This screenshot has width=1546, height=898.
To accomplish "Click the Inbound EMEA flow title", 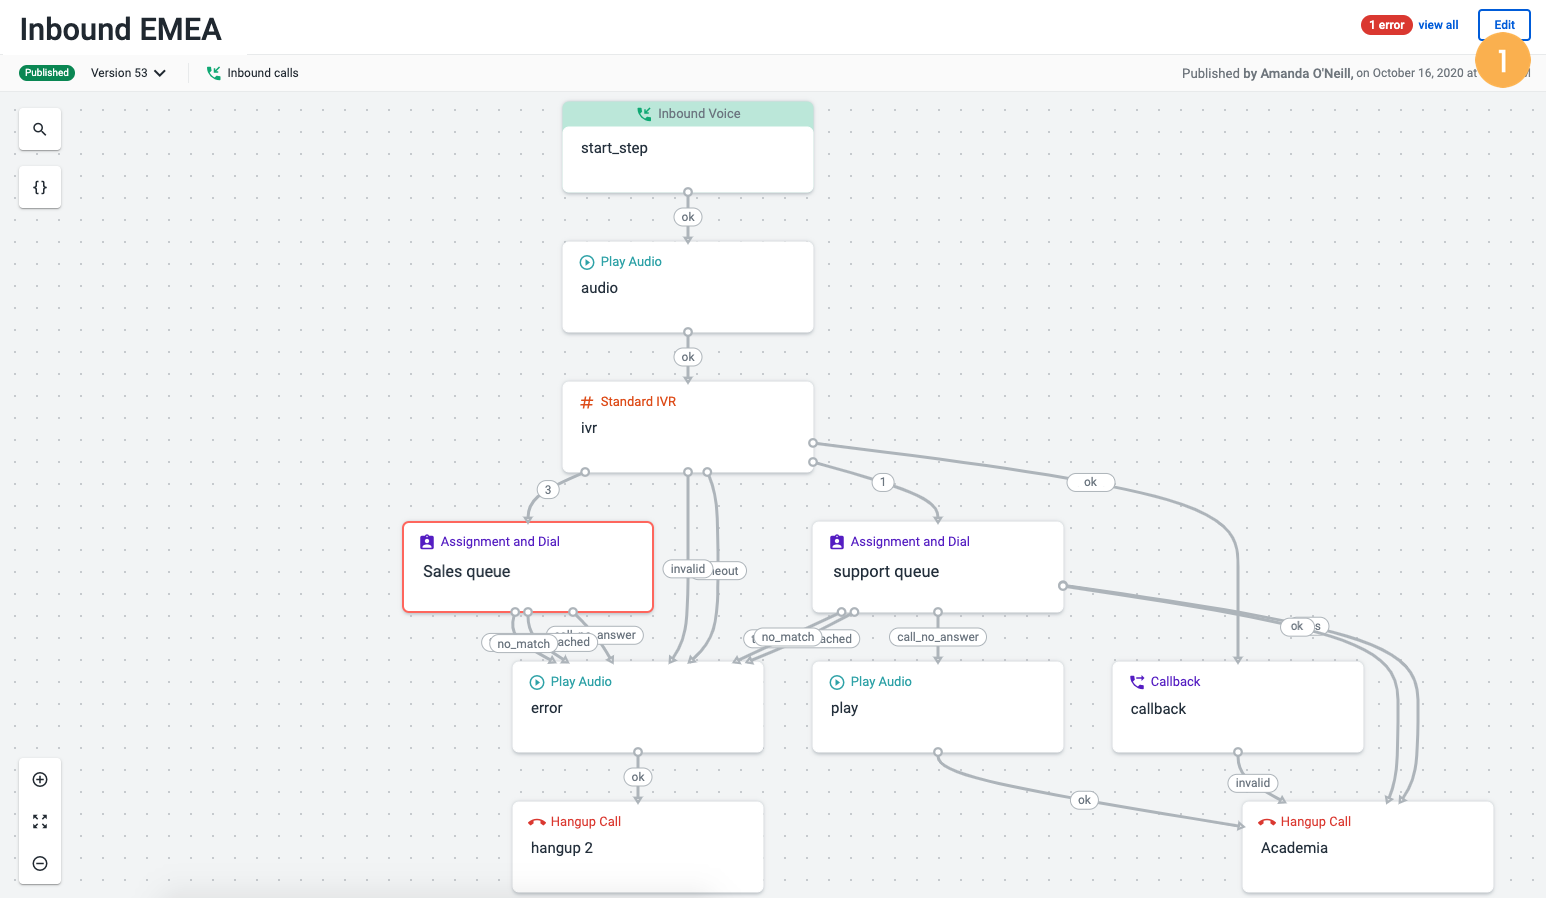I will (x=121, y=29).
